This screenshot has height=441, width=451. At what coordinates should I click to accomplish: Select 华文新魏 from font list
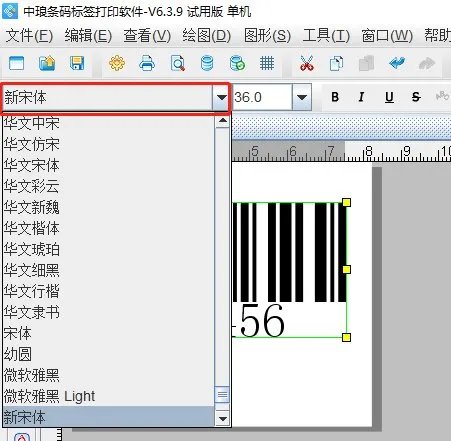[108, 207]
